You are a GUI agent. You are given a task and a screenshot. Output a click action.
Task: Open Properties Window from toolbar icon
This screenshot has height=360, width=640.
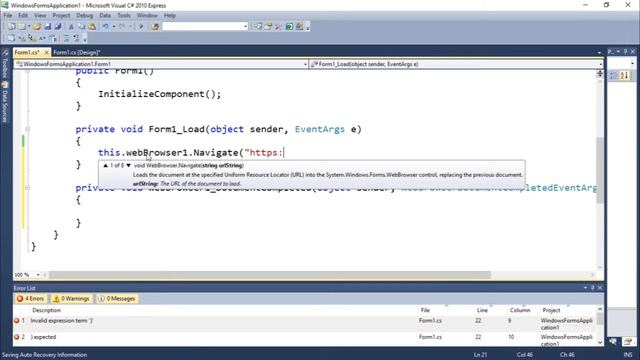point(268,27)
